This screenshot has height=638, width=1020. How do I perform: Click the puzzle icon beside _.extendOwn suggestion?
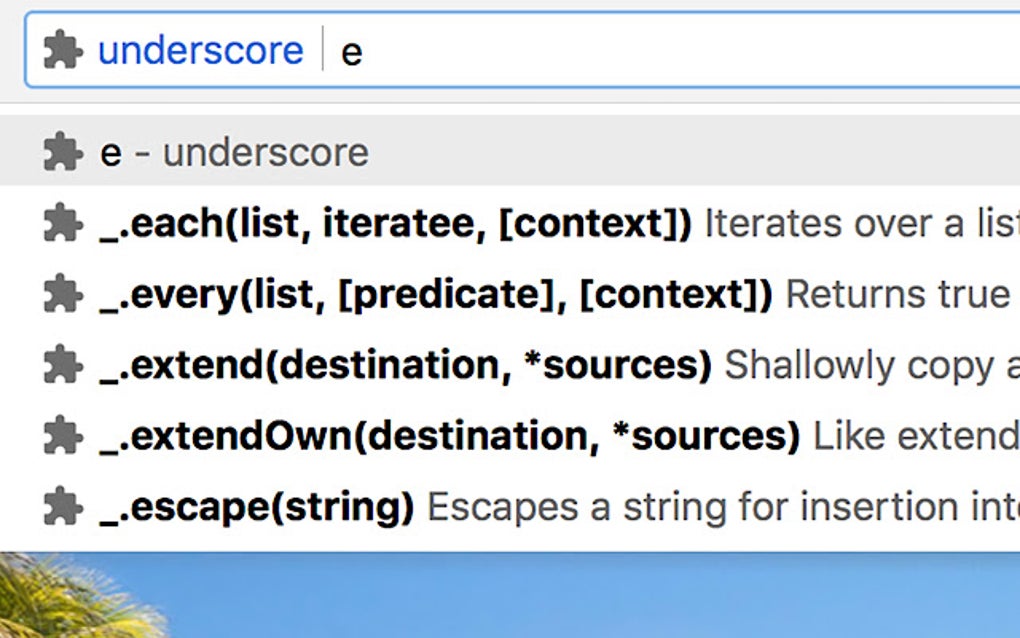tap(63, 435)
